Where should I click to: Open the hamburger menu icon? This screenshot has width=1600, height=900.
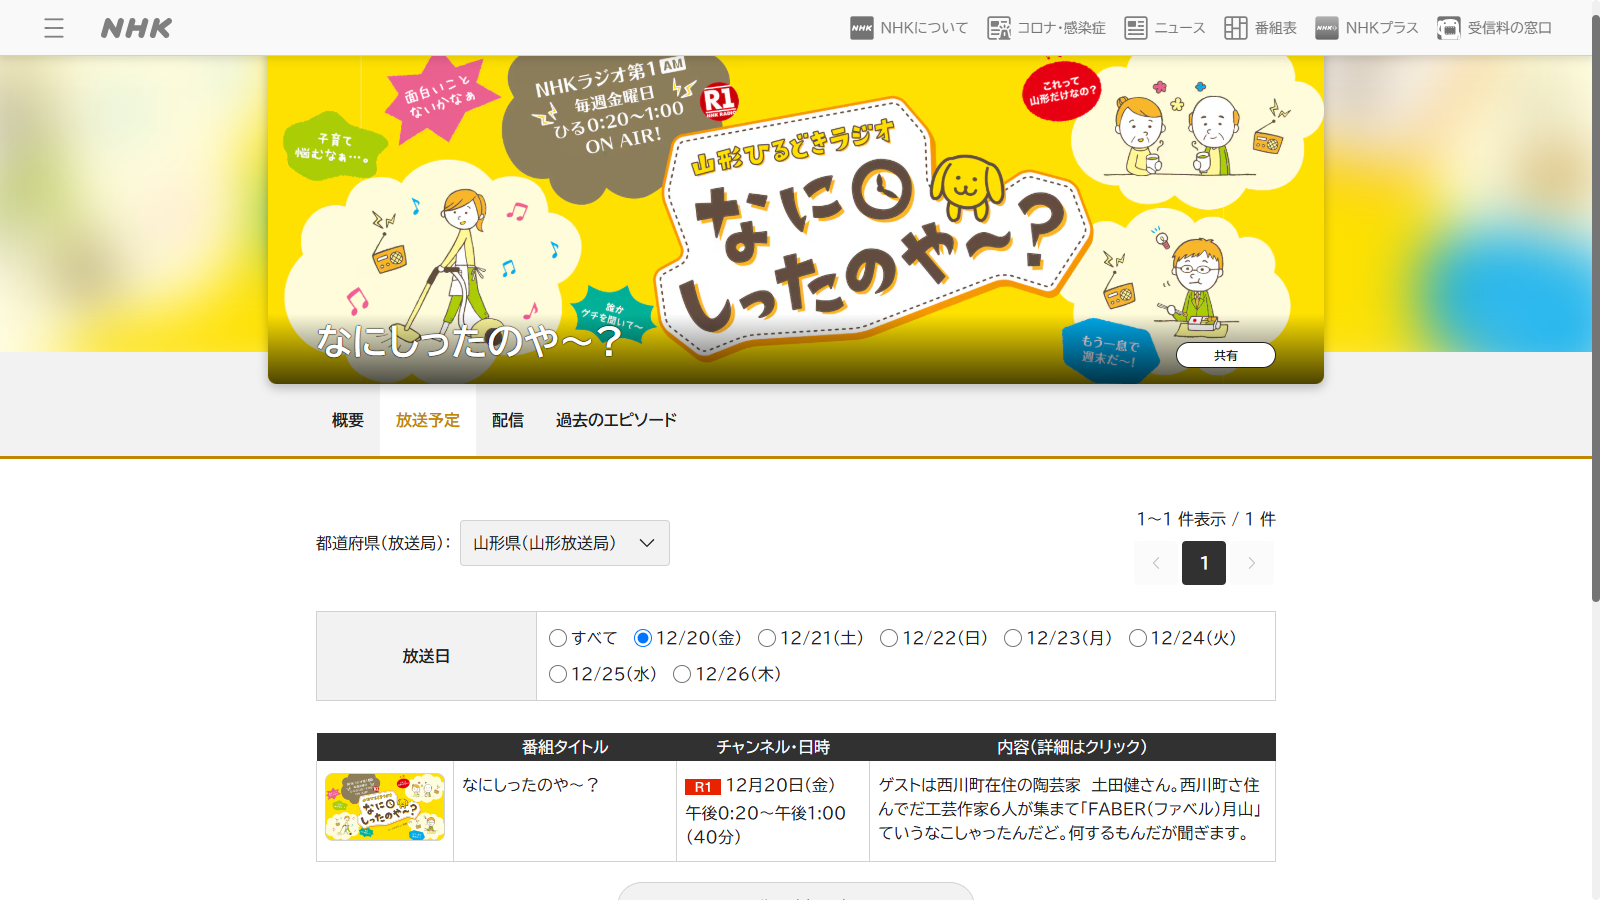(x=54, y=28)
